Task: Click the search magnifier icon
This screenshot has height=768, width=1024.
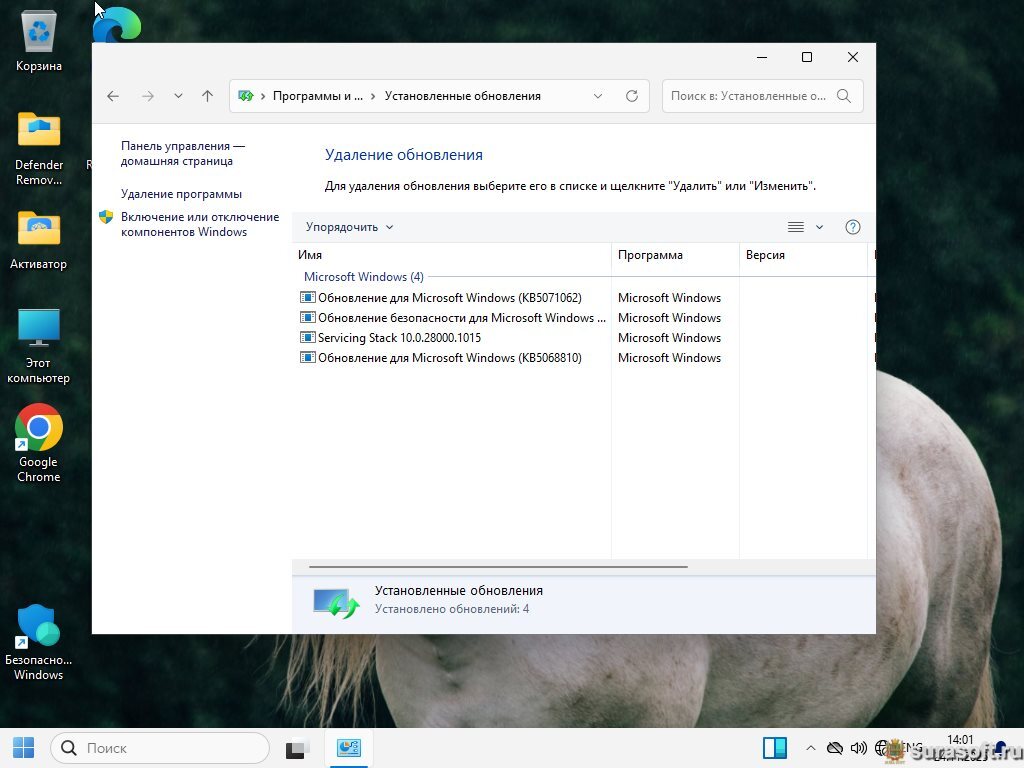Action: click(x=844, y=96)
